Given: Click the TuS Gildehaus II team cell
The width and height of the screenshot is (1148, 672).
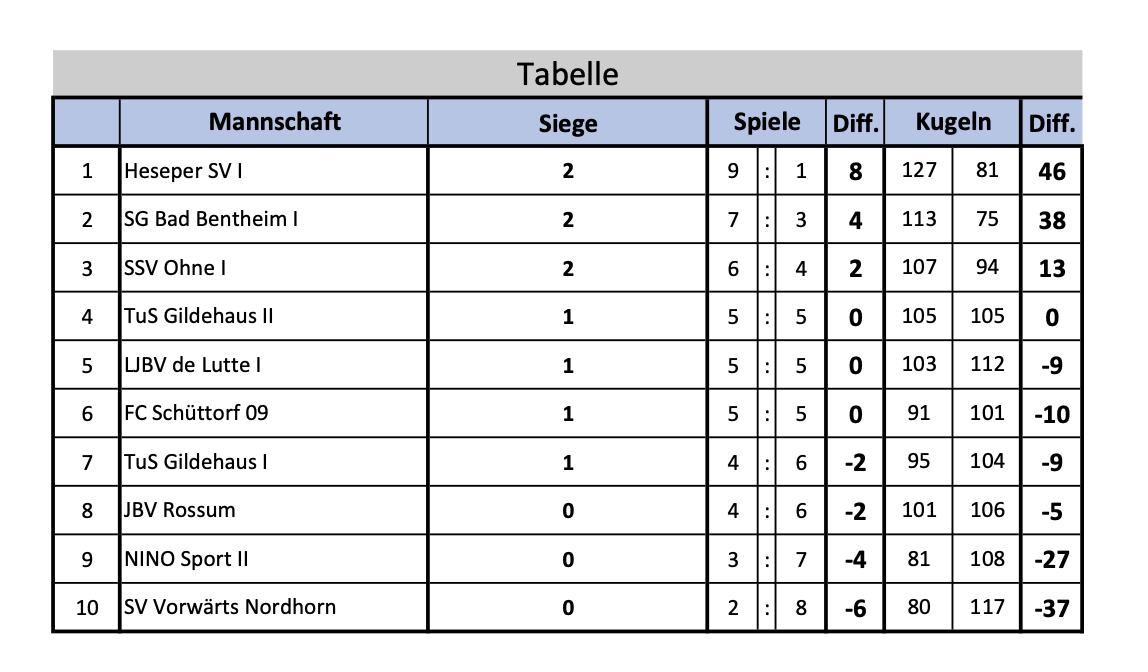Looking at the screenshot, I should pos(199,316).
